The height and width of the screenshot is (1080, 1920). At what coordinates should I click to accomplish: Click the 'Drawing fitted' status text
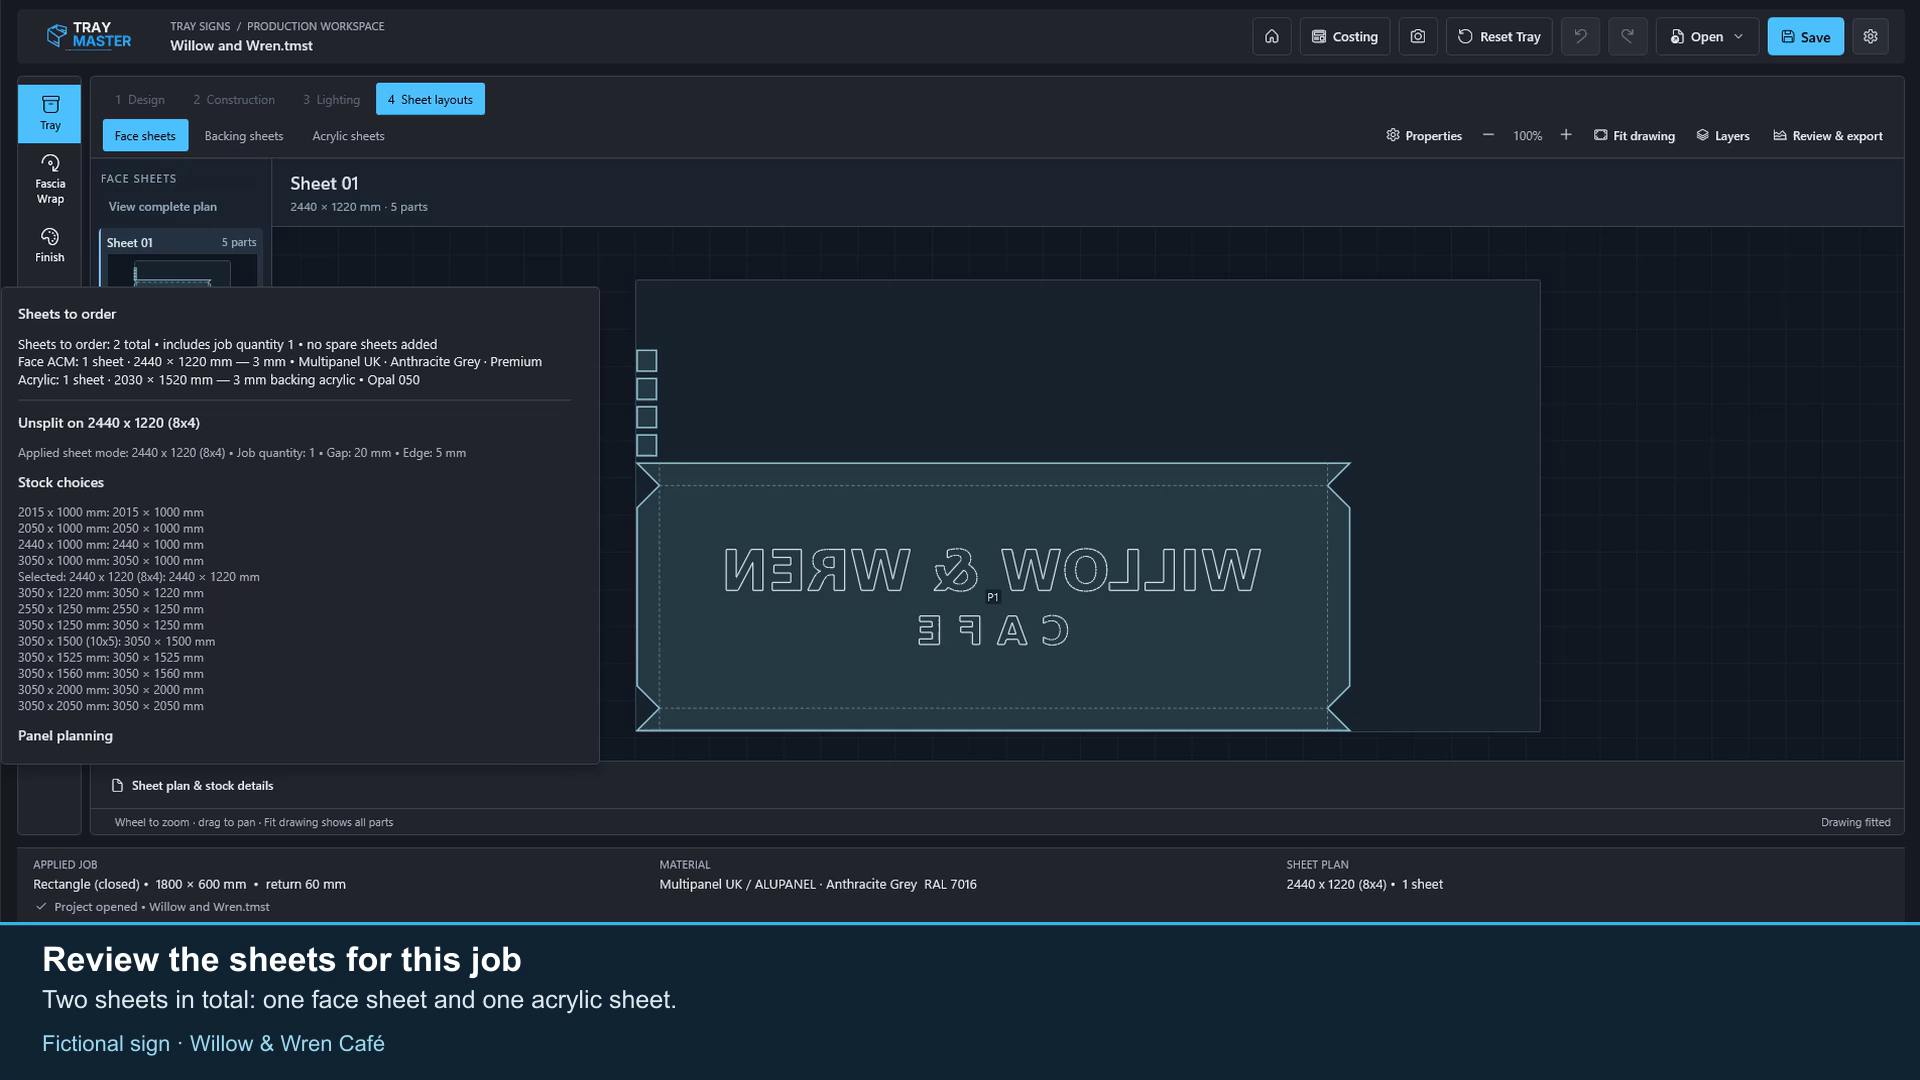(x=1855, y=822)
